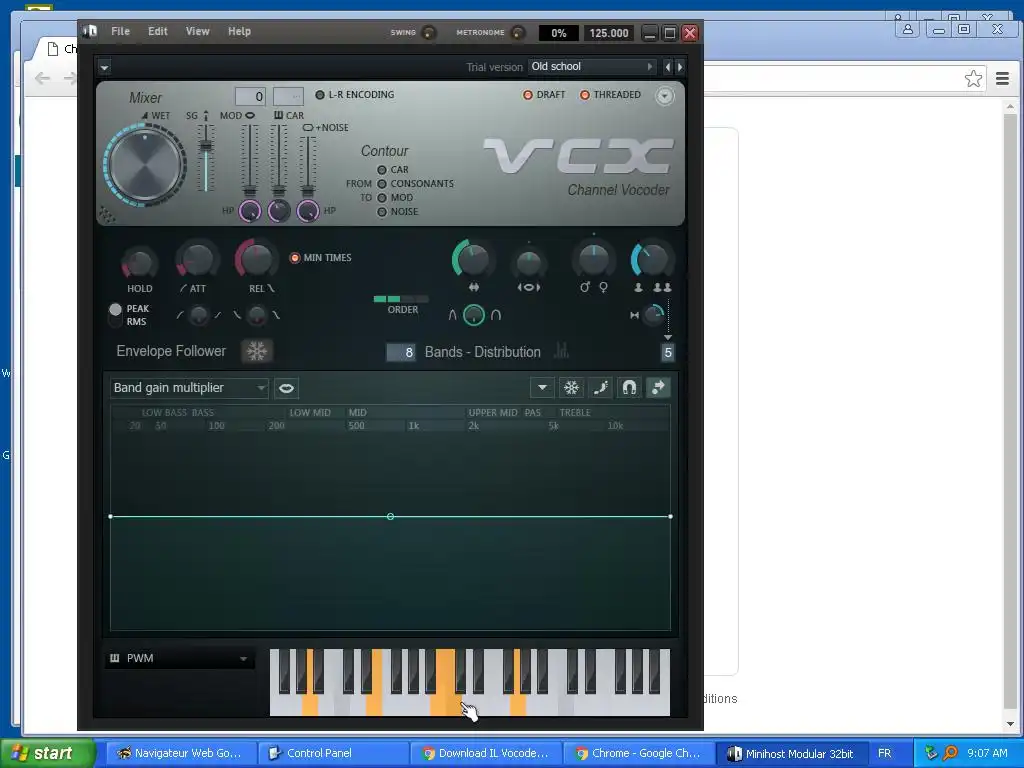Select Contour MOD option

(382, 198)
